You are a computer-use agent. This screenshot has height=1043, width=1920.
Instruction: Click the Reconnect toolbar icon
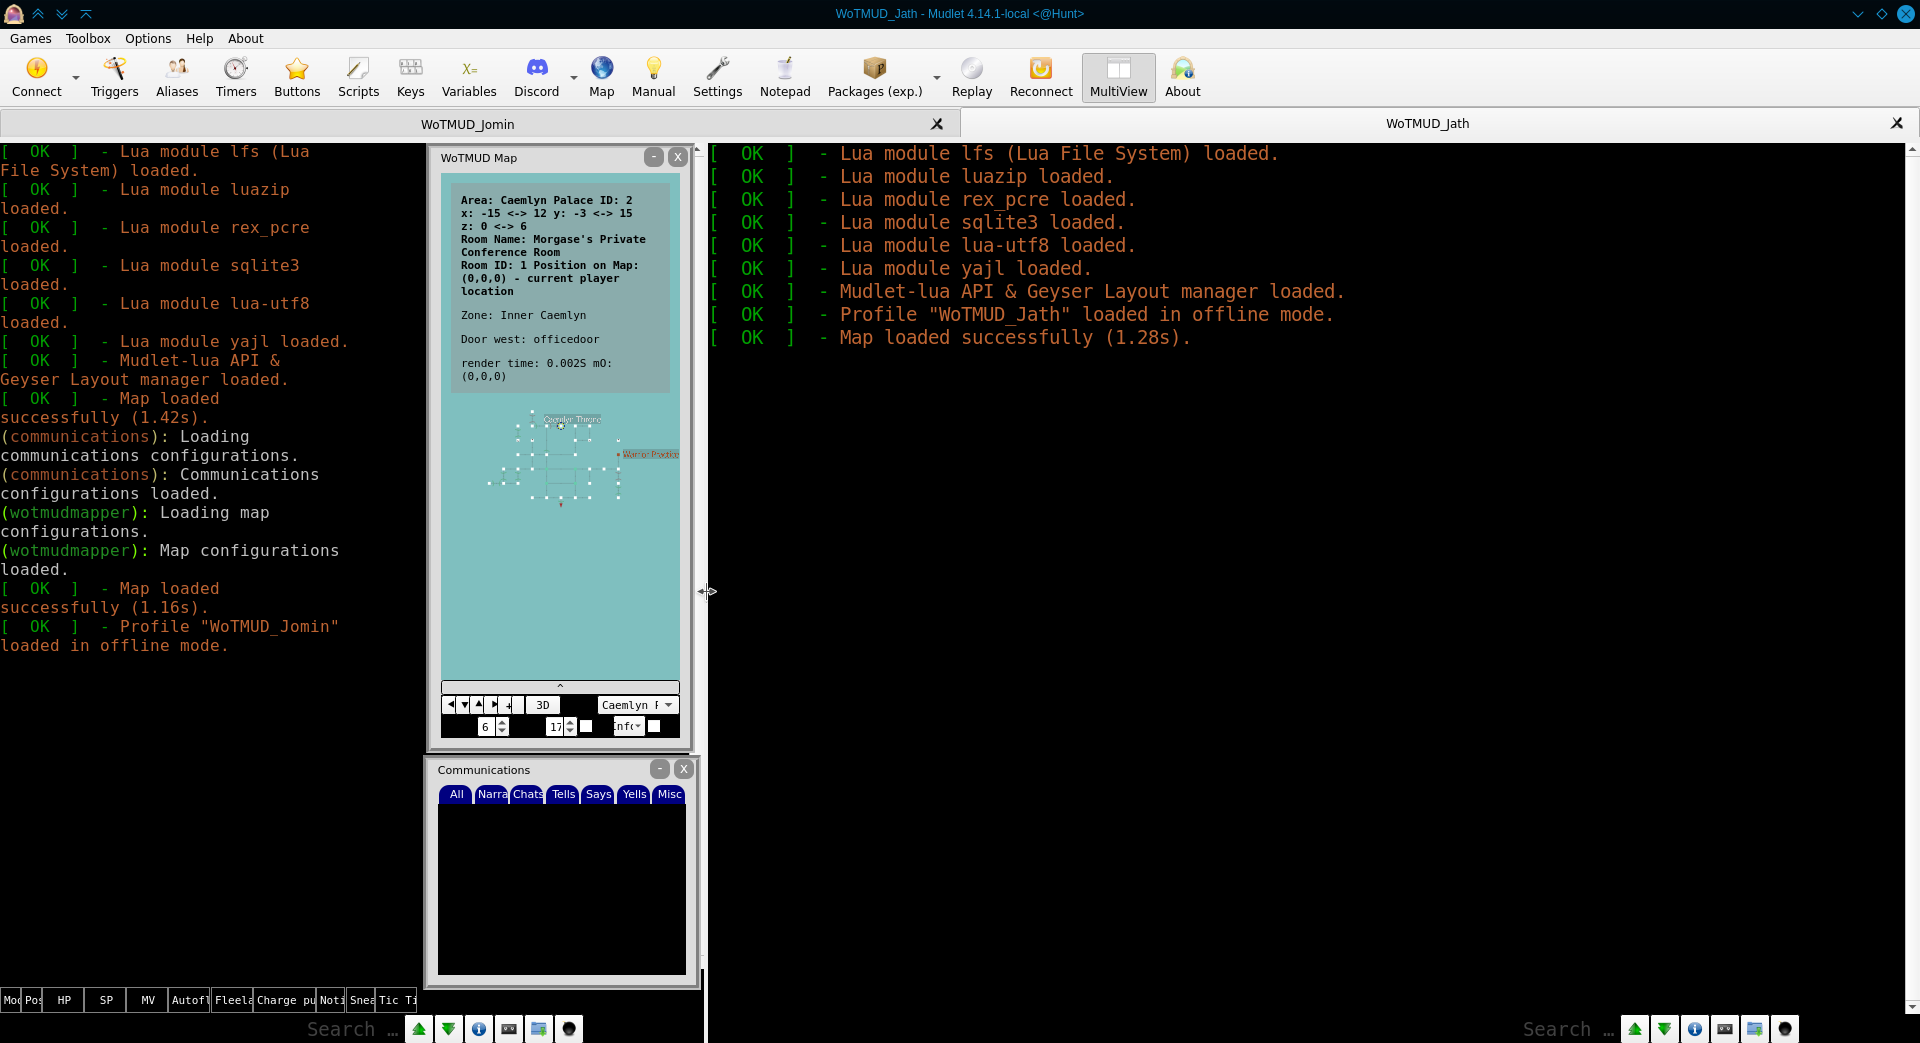pos(1040,77)
